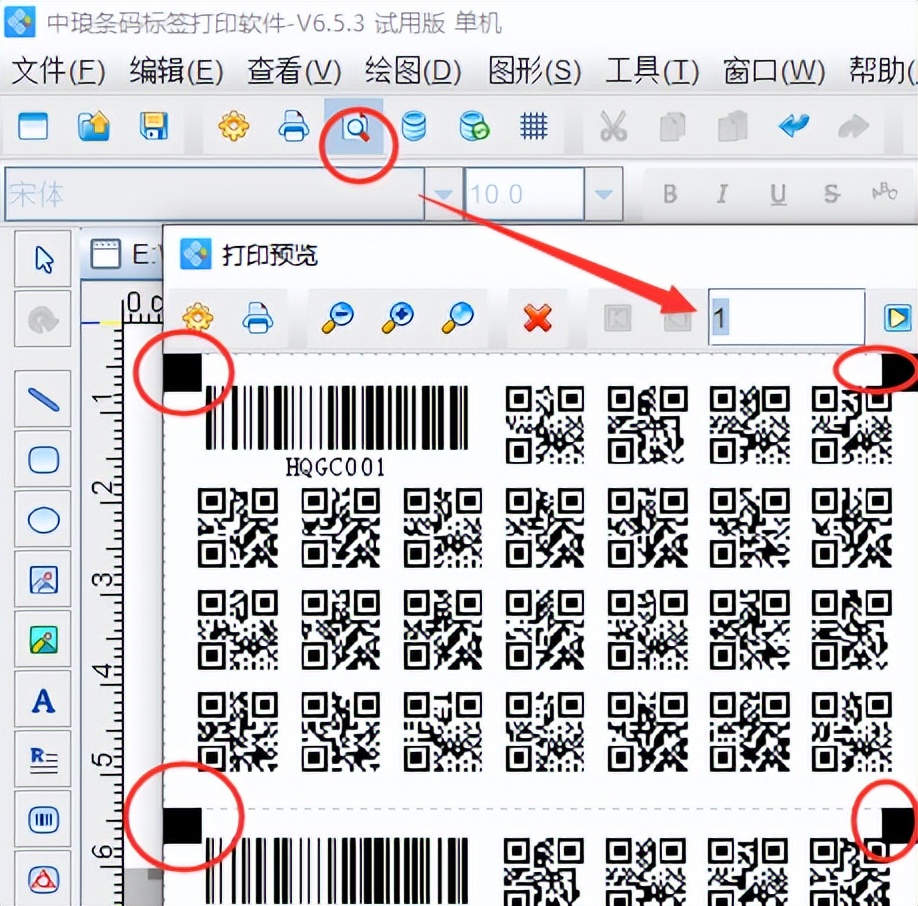Open document settings gear in main toolbar

(234, 126)
